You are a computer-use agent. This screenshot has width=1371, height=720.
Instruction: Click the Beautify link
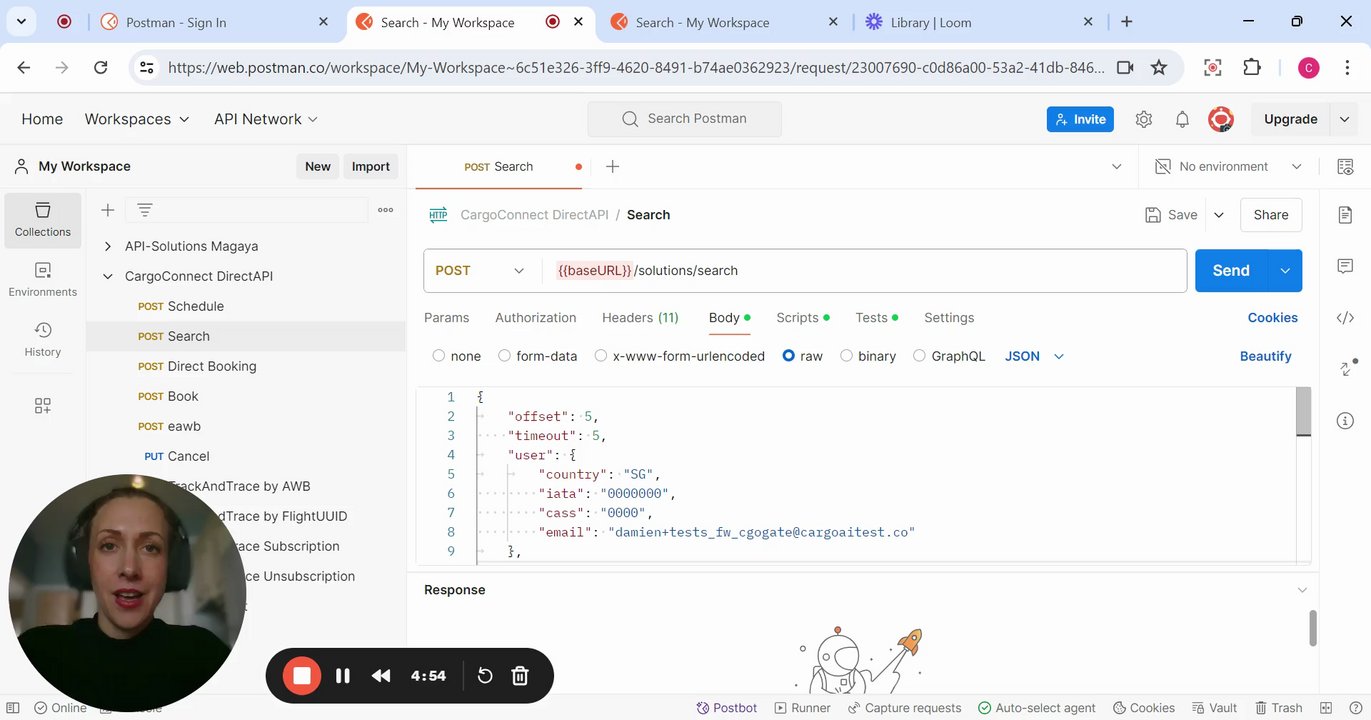click(1266, 356)
